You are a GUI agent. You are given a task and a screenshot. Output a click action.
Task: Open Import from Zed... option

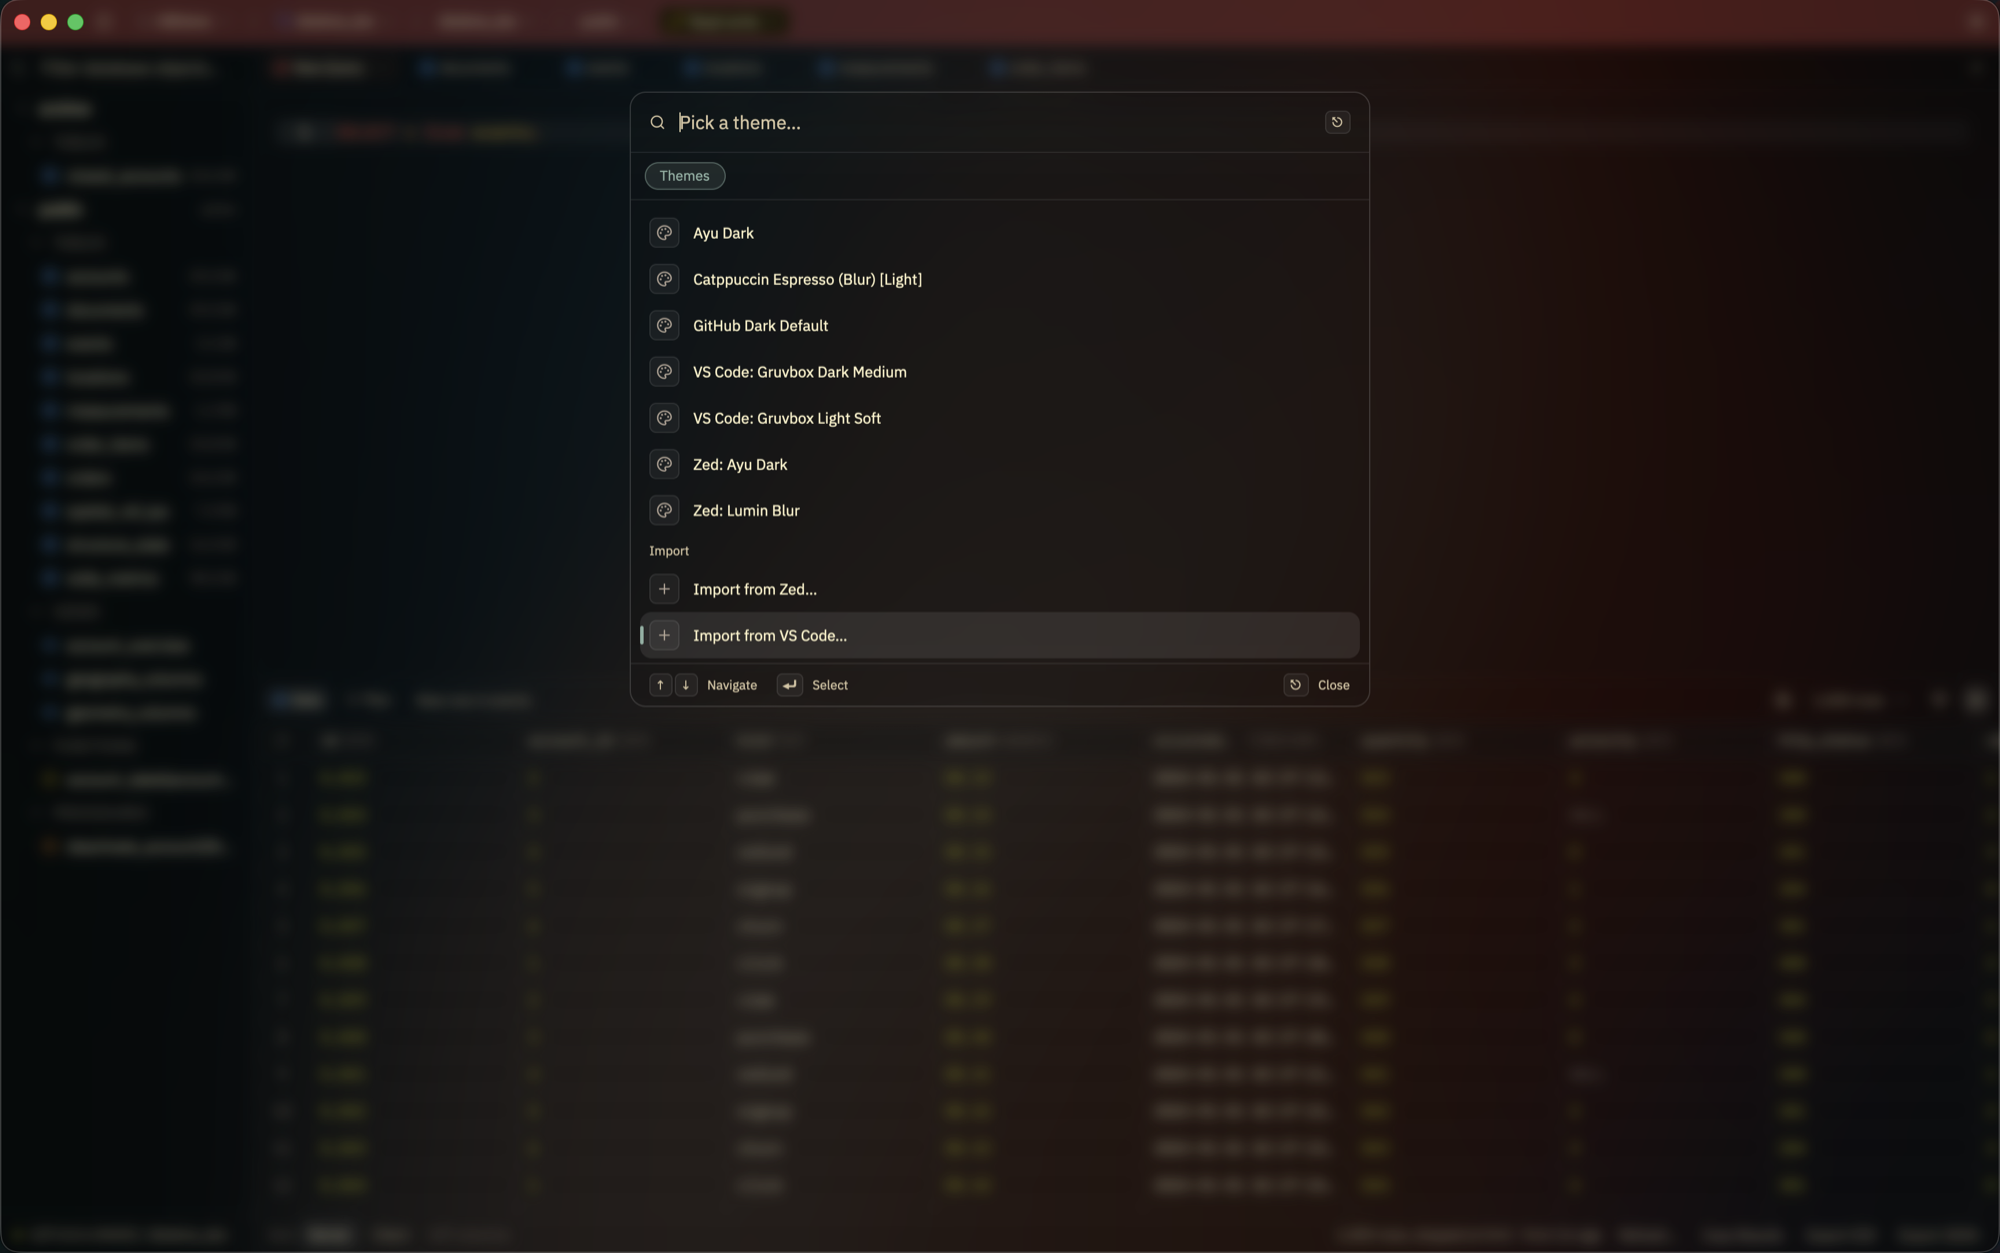[999, 589]
